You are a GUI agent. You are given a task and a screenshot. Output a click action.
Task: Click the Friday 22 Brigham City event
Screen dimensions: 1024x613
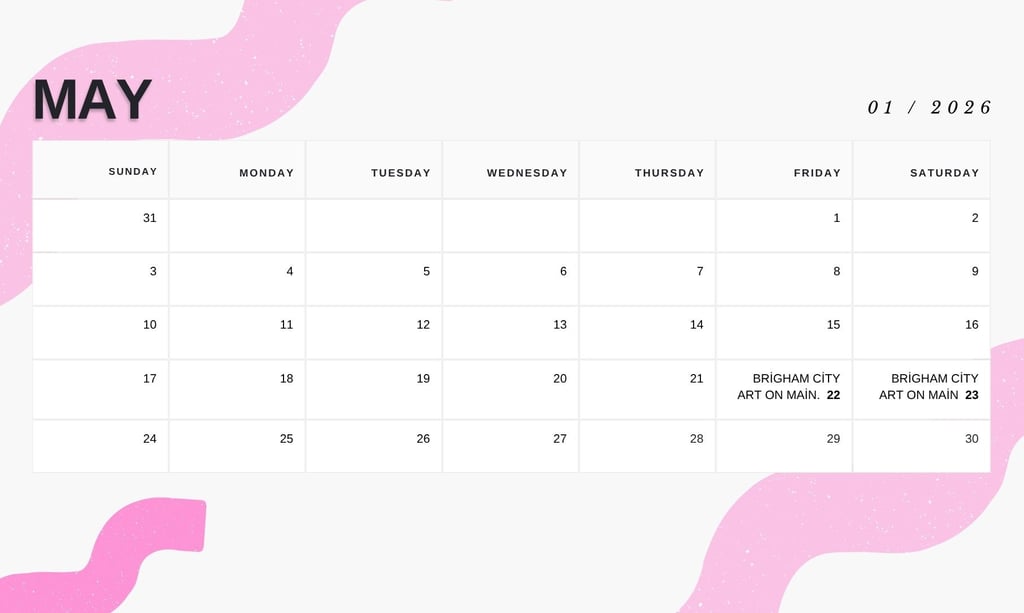(796, 387)
